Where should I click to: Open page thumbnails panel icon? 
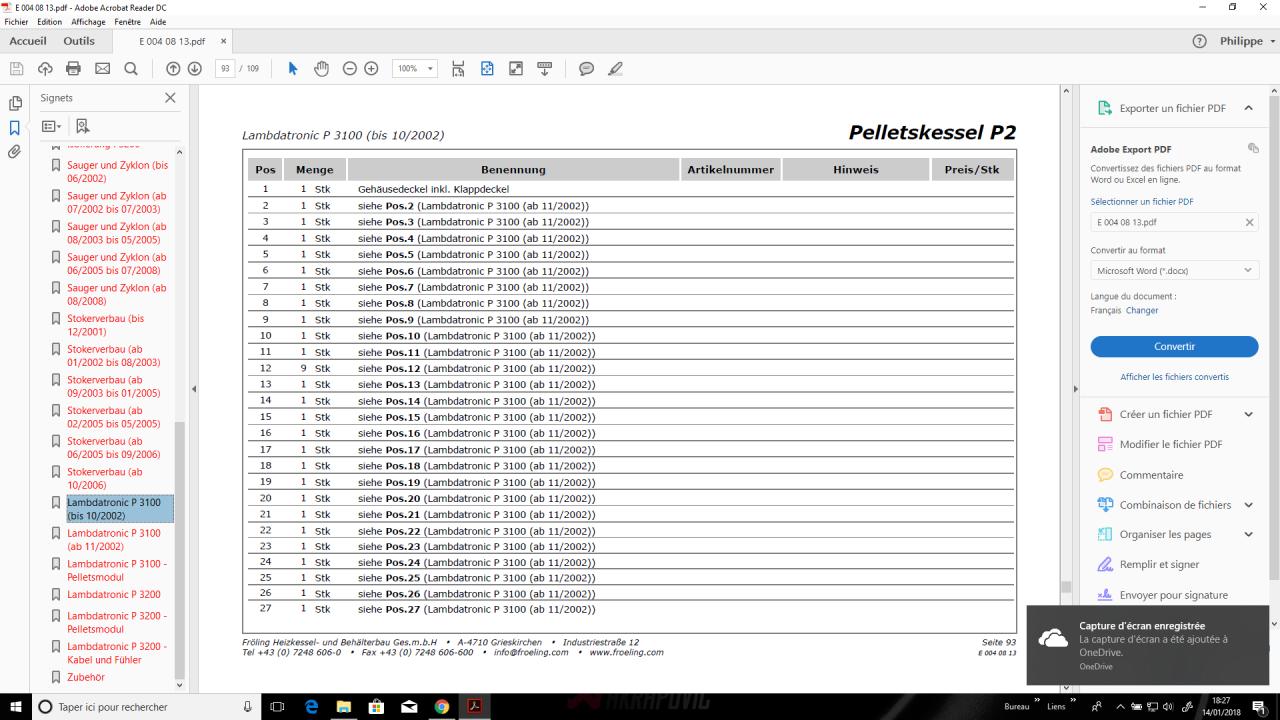click(x=15, y=103)
